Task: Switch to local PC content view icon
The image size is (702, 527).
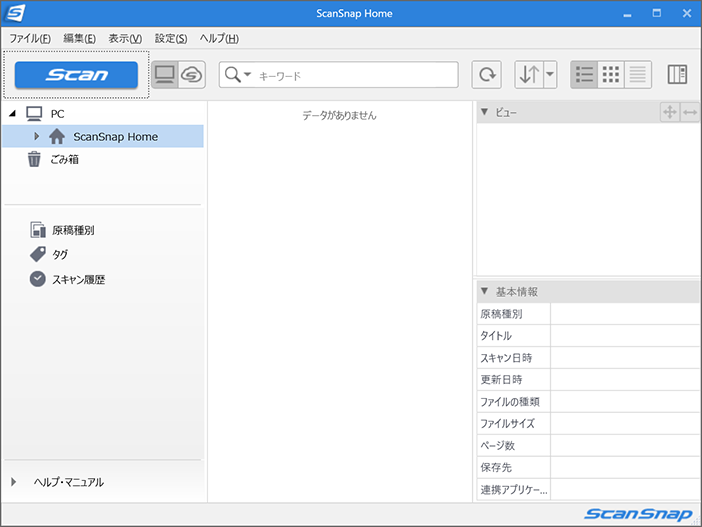Action: tap(165, 74)
